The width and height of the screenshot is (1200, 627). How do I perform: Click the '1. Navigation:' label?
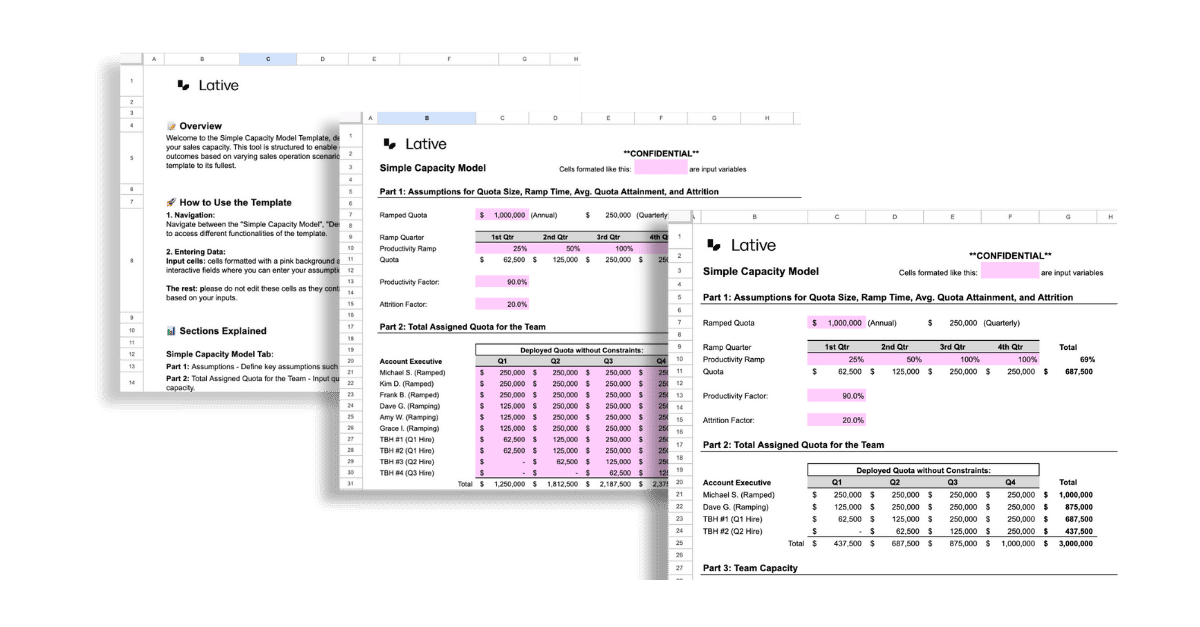coord(189,215)
